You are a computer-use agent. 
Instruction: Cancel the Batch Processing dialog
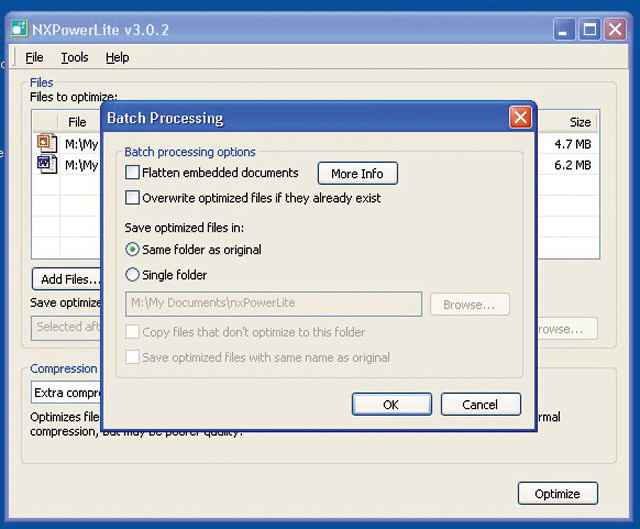[481, 405]
